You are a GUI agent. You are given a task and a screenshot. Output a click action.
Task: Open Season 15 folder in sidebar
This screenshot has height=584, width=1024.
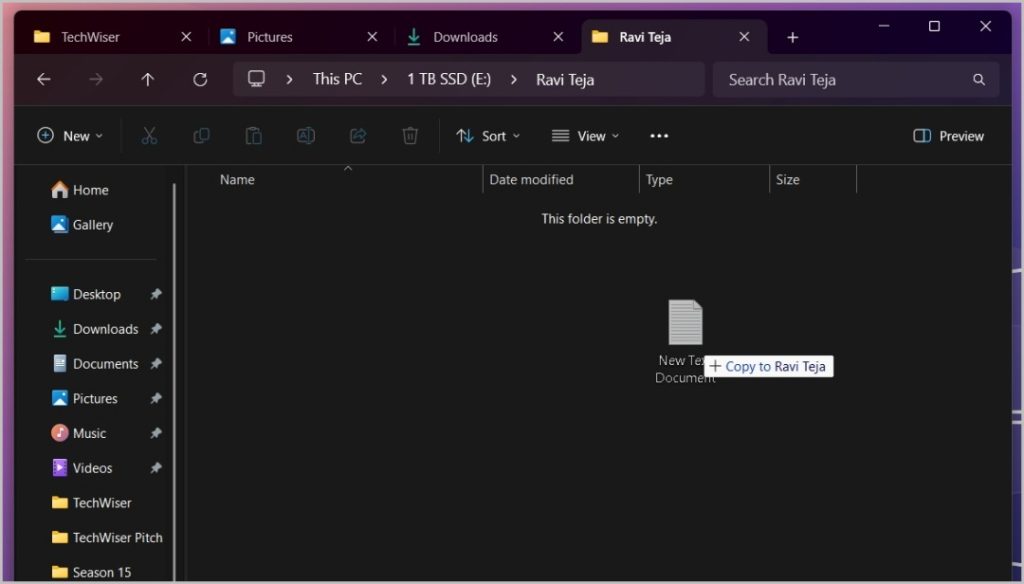click(x=91, y=572)
